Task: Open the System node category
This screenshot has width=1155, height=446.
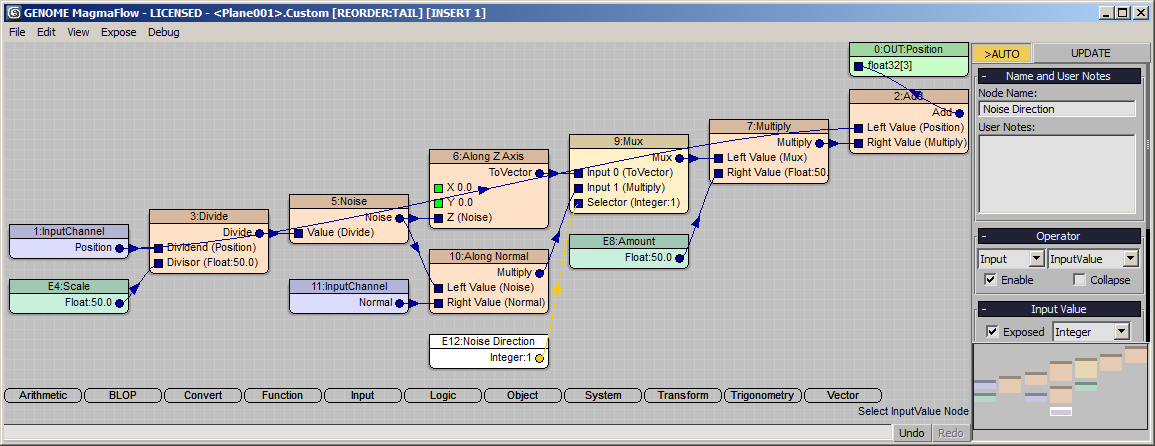Action: 603,395
